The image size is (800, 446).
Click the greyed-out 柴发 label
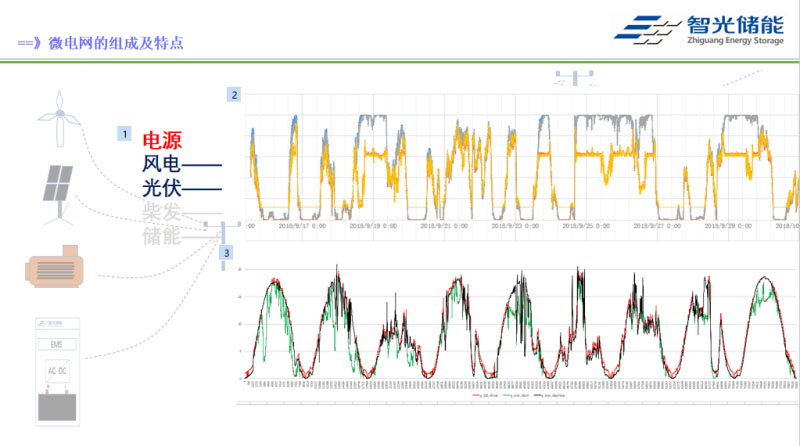click(x=162, y=211)
